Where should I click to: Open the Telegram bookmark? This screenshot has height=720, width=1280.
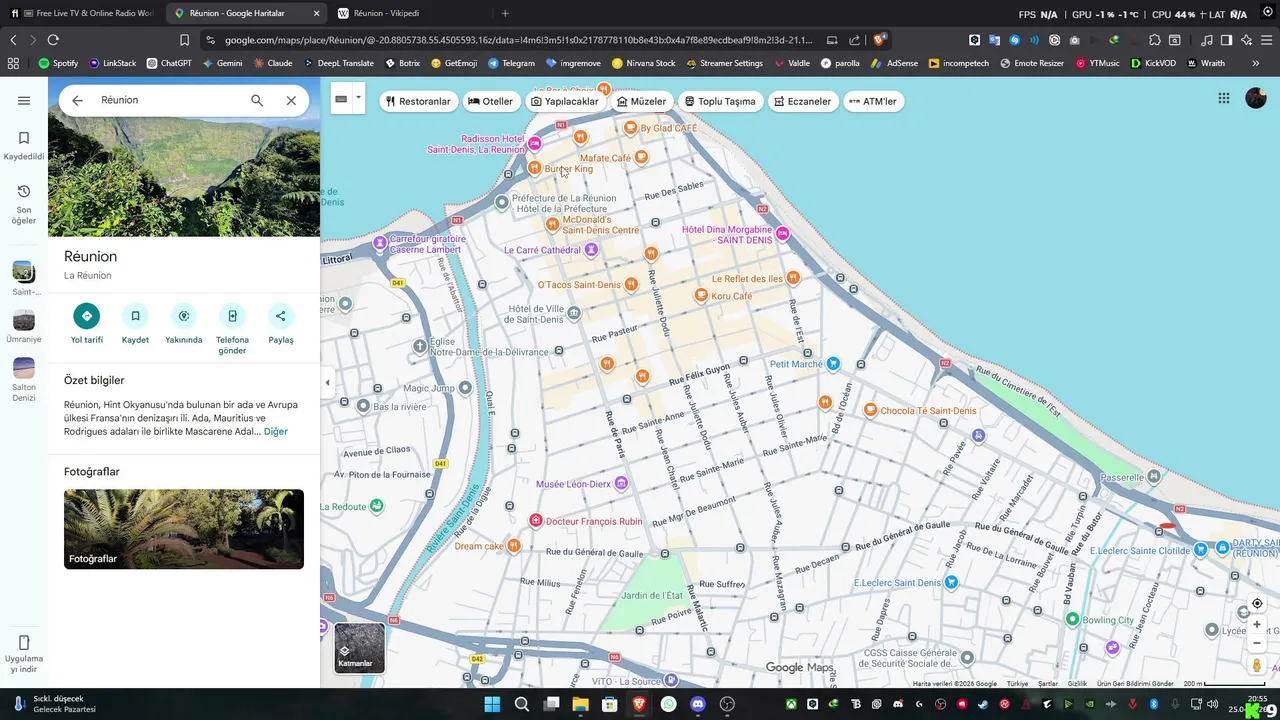[x=511, y=63]
